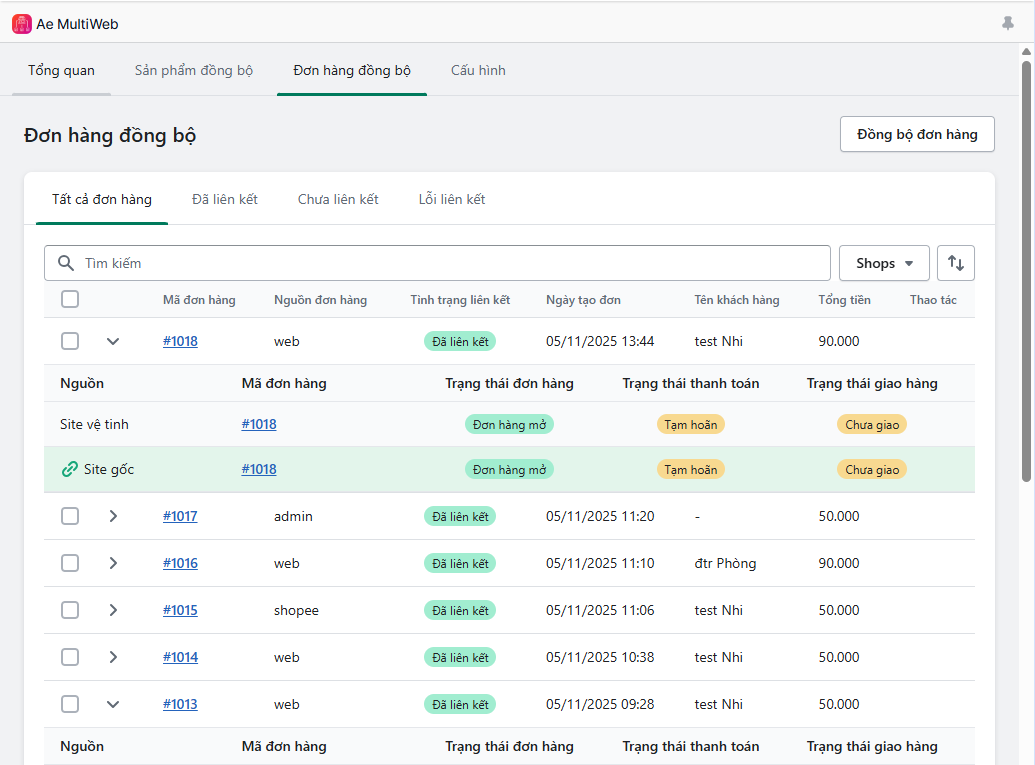The image size is (1035, 765).
Task: Open order link #1016
Action: 180,563
